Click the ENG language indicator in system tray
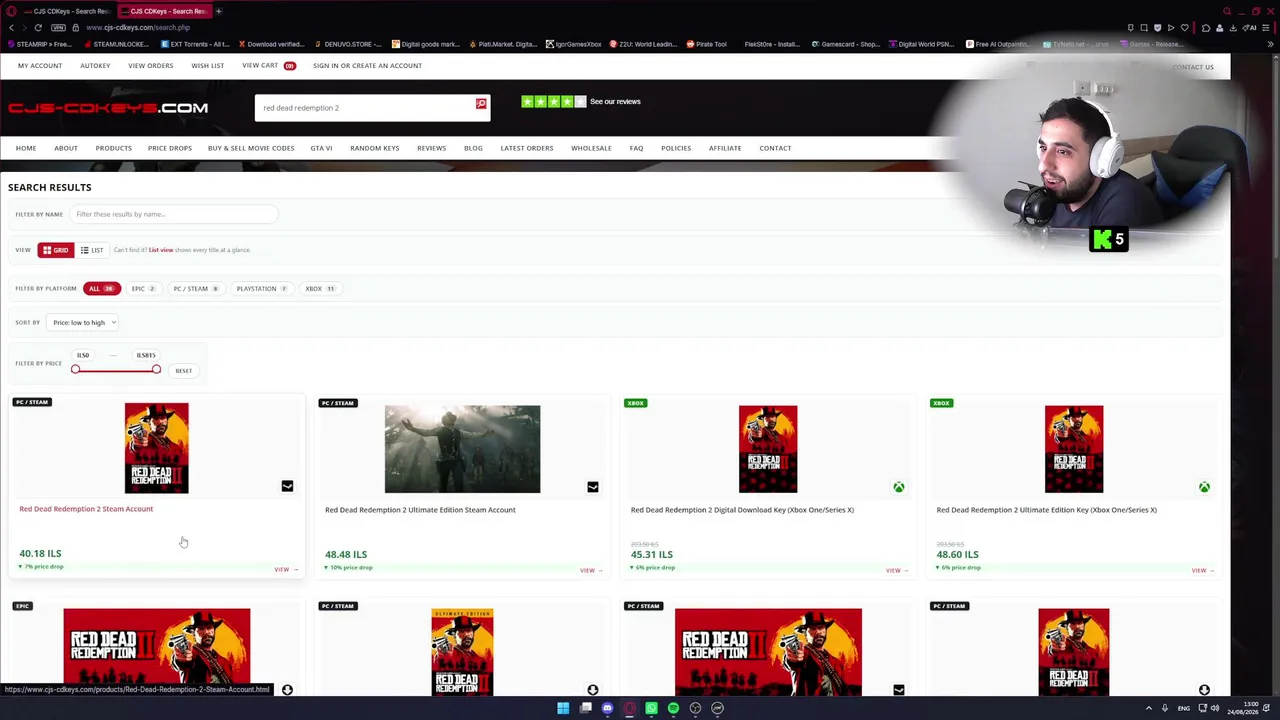Image resolution: width=1280 pixels, height=720 pixels. (1184, 708)
